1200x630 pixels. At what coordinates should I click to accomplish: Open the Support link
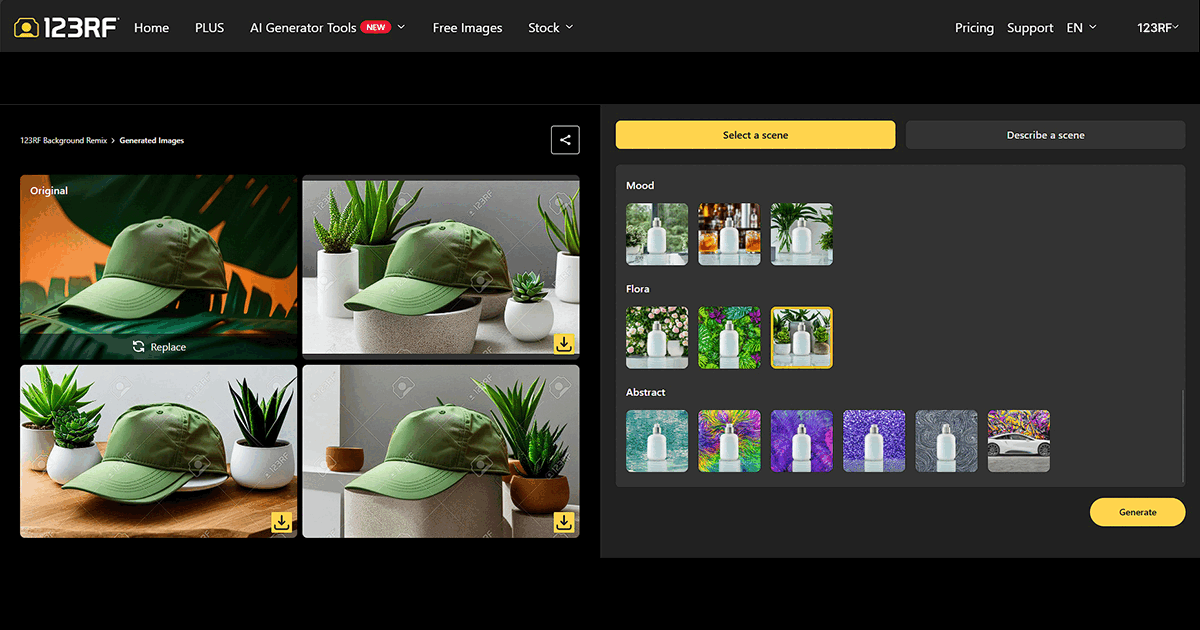[1030, 28]
